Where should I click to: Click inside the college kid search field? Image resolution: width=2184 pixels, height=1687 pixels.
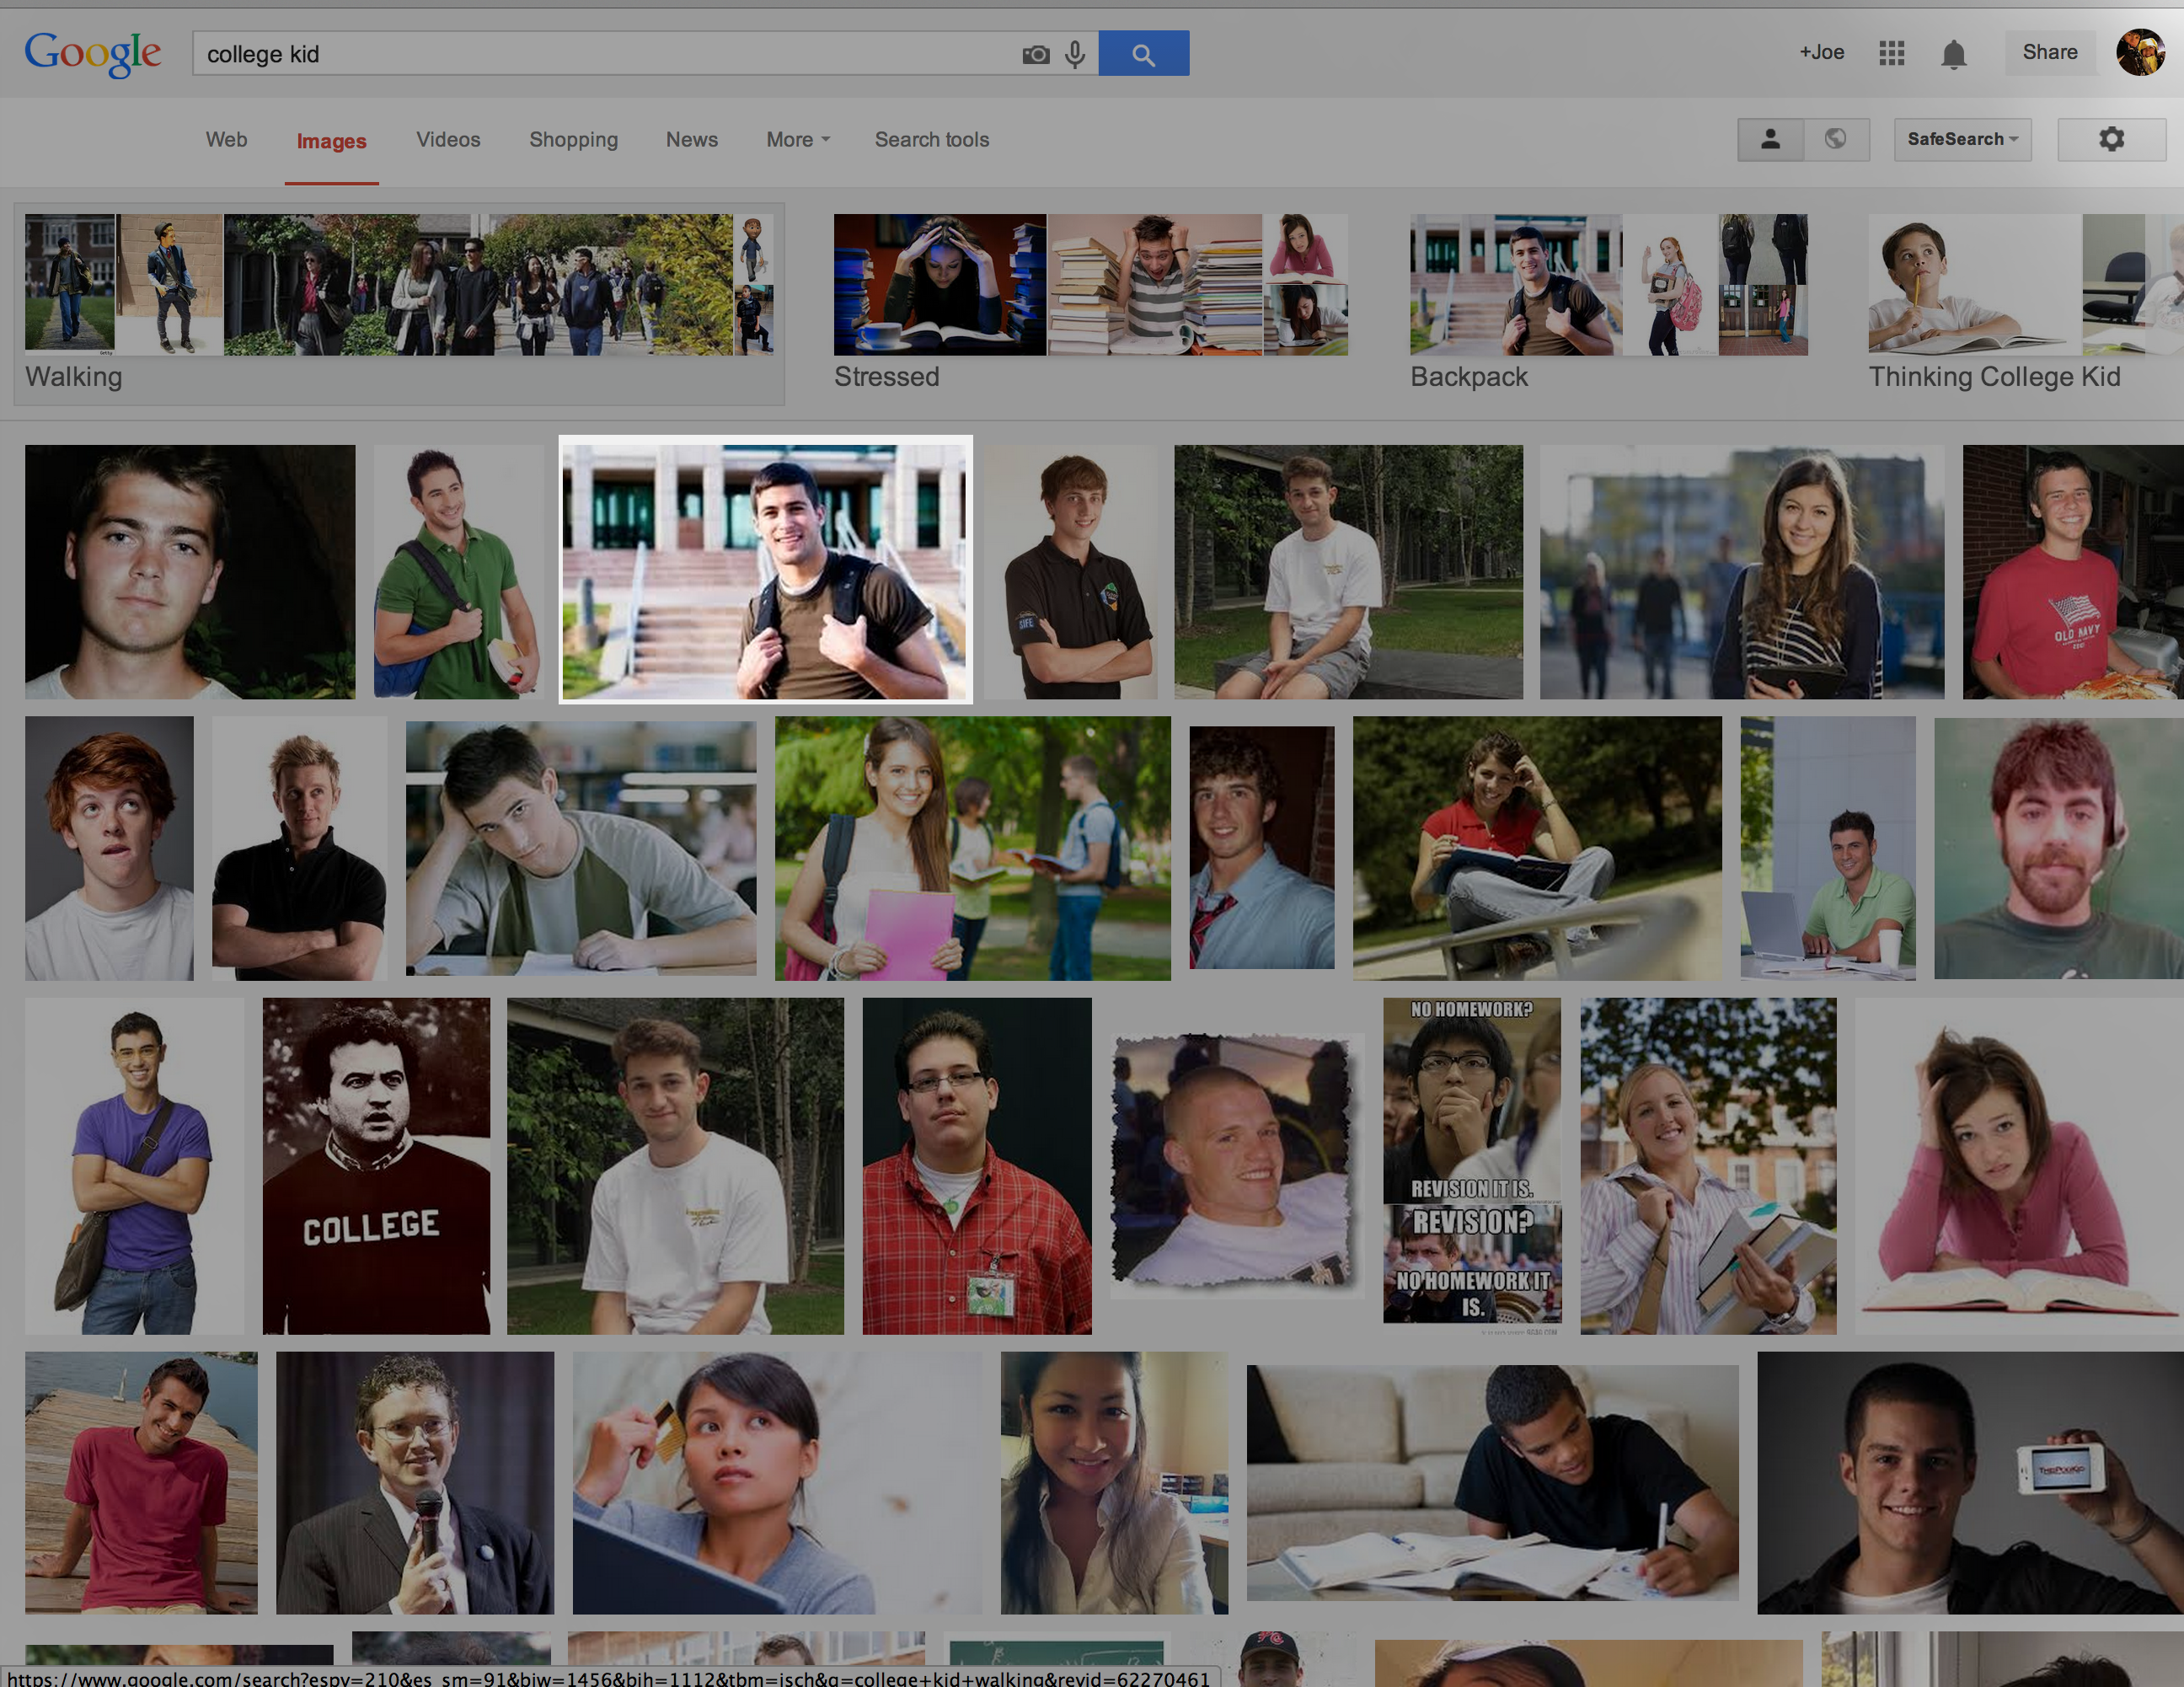click(x=600, y=54)
